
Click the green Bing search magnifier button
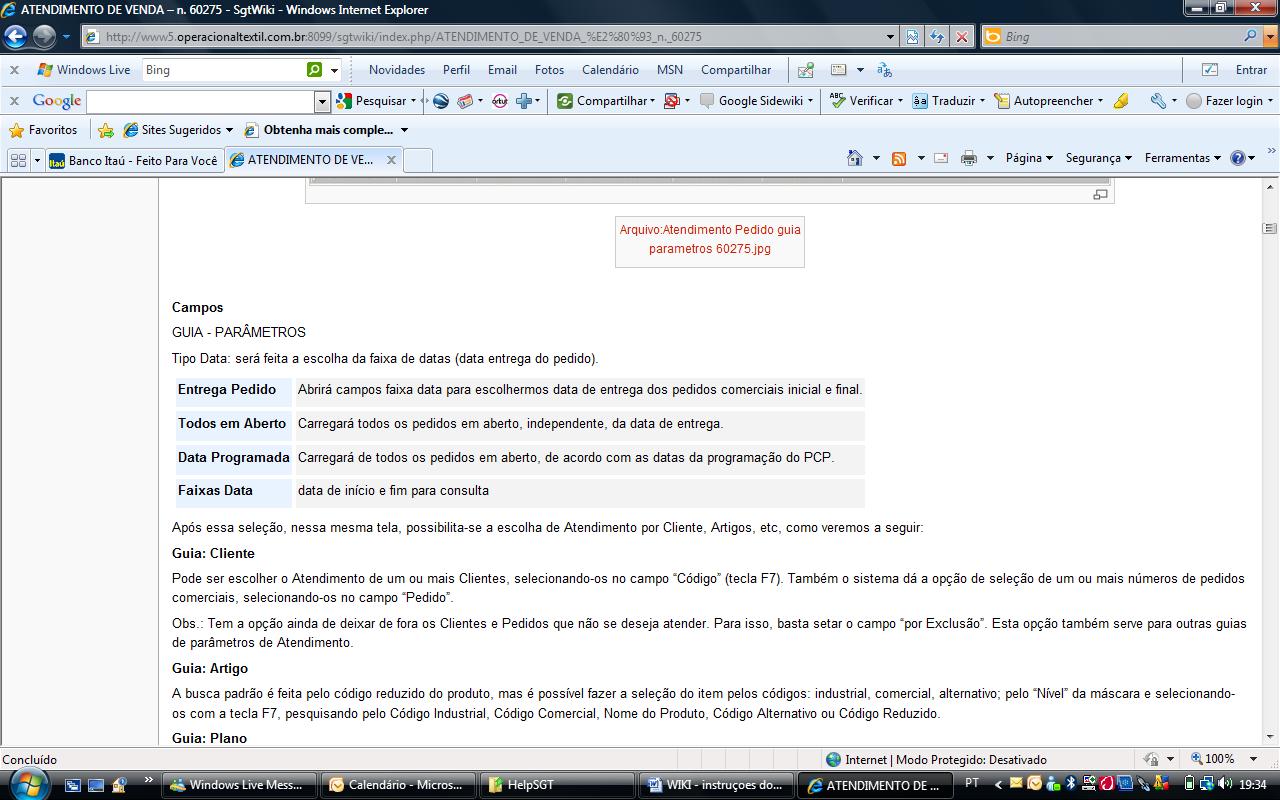pyautogui.click(x=315, y=70)
